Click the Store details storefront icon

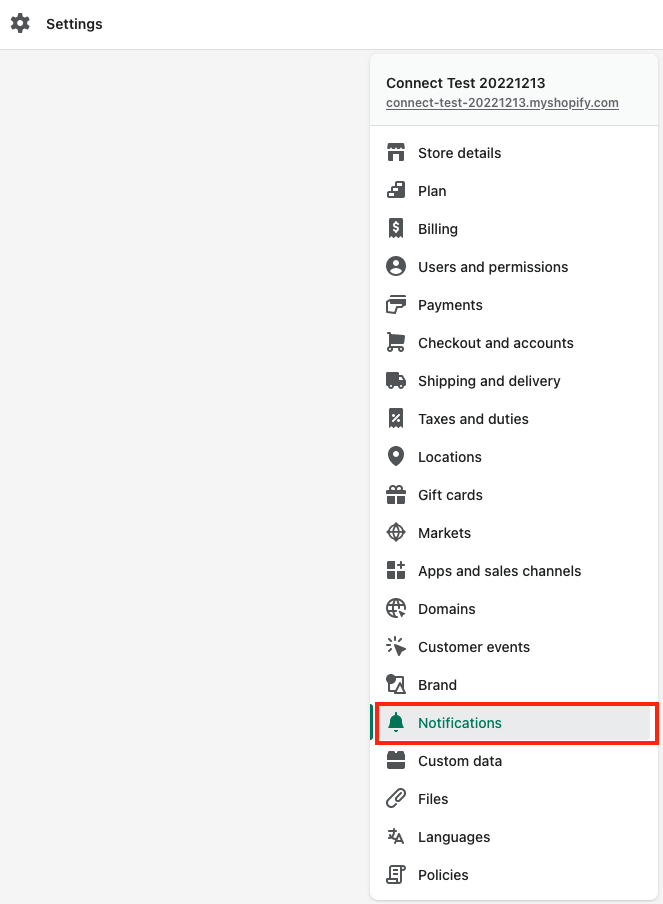396,153
